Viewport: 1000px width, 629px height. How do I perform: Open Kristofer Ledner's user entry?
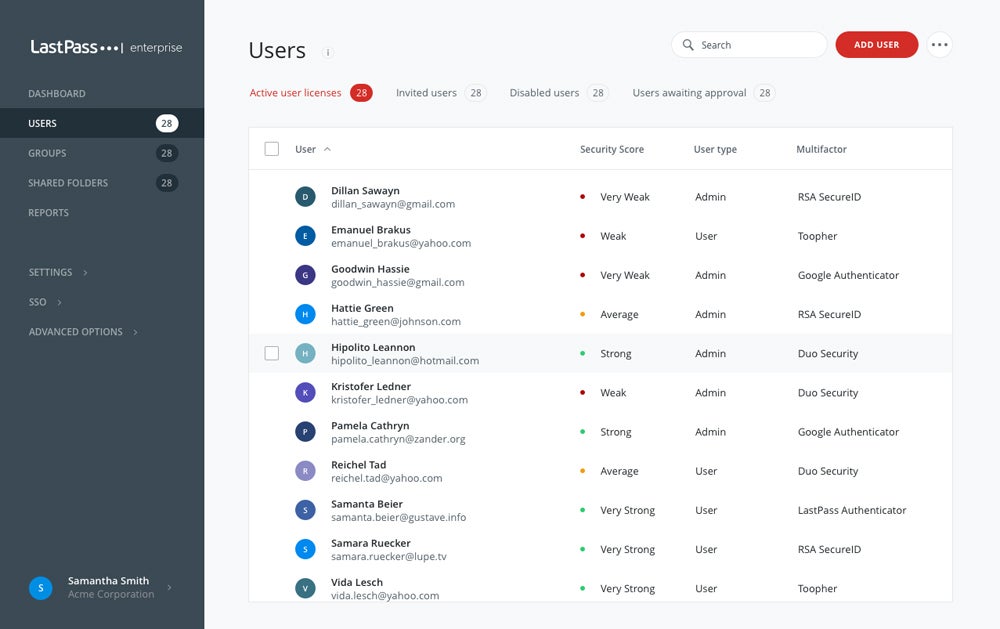pyautogui.click(x=371, y=387)
